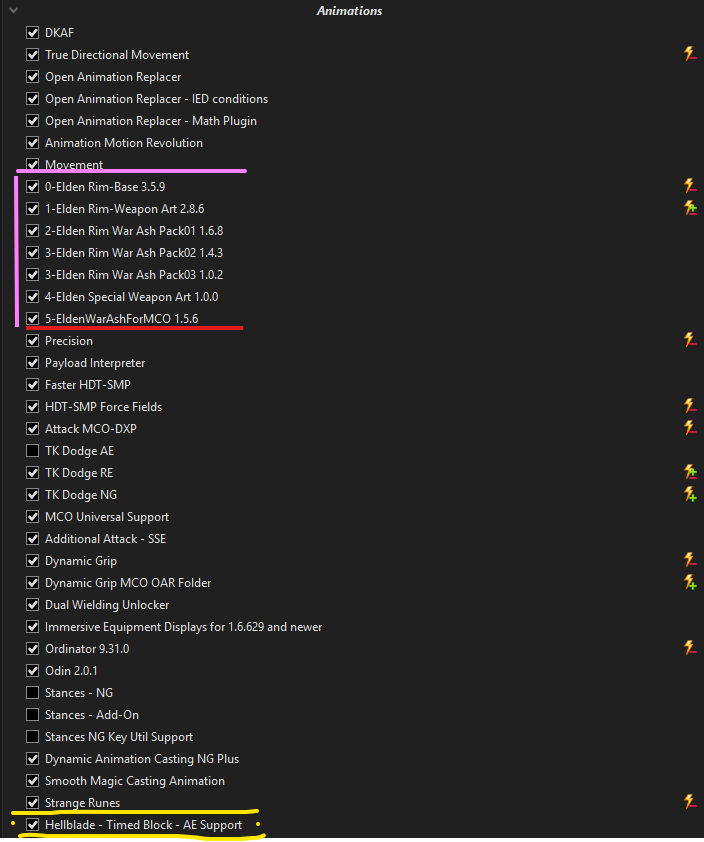Uncheck True Directional Movement

click(x=33, y=55)
